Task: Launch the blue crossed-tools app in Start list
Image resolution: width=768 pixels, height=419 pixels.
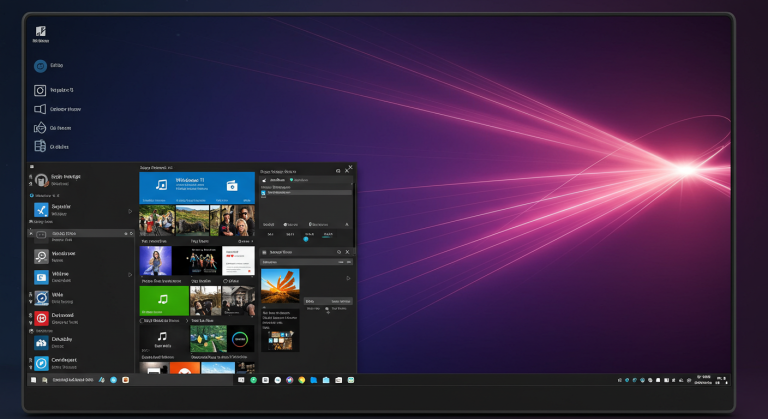Action: pyautogui.click(x=41, y=210)
